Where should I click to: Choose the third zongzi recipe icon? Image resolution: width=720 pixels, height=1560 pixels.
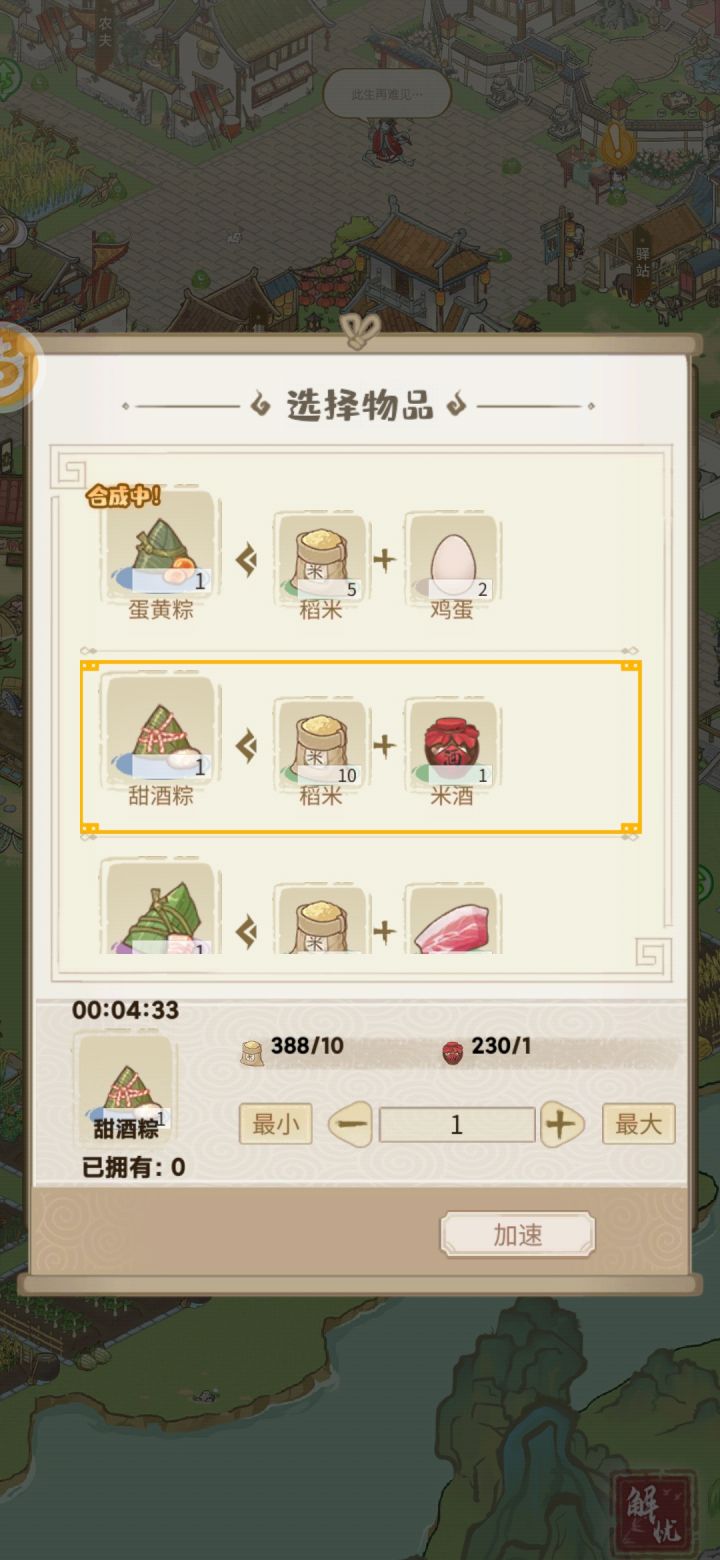click(160, 908)
